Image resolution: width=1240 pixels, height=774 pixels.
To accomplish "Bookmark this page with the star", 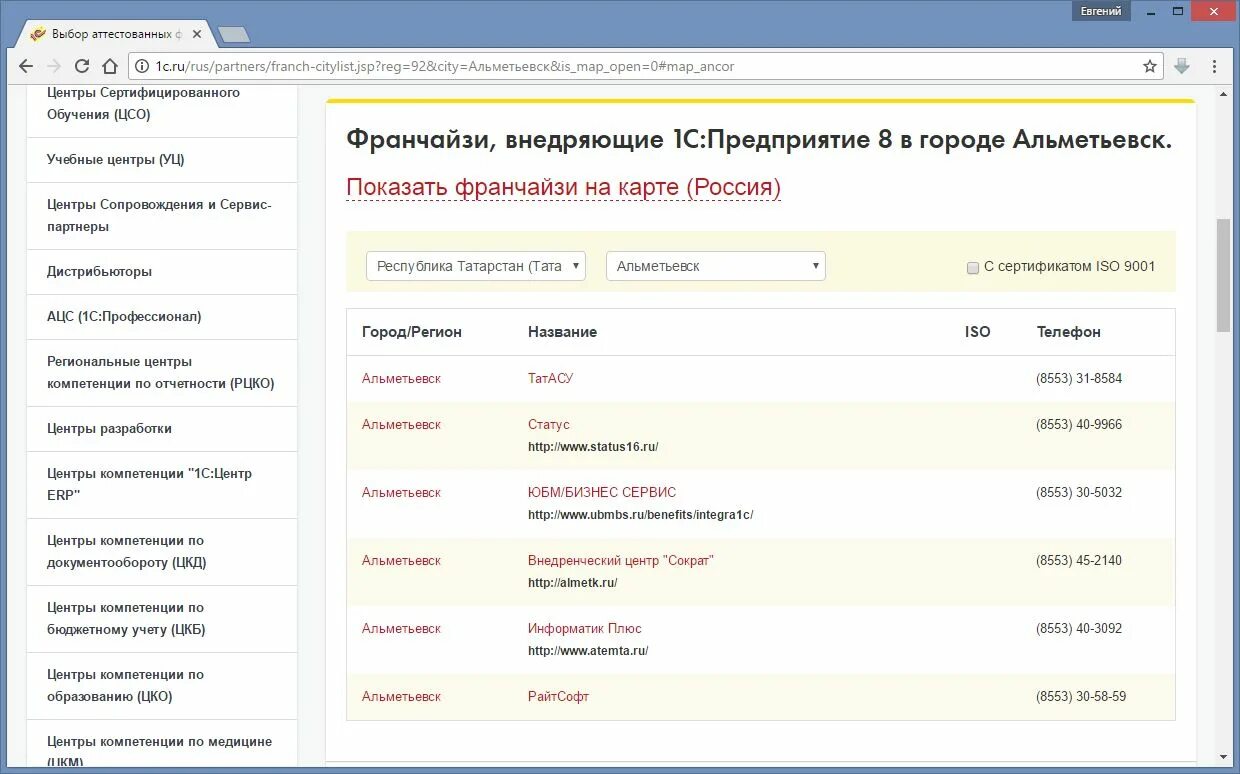I will pos(1150,67).
